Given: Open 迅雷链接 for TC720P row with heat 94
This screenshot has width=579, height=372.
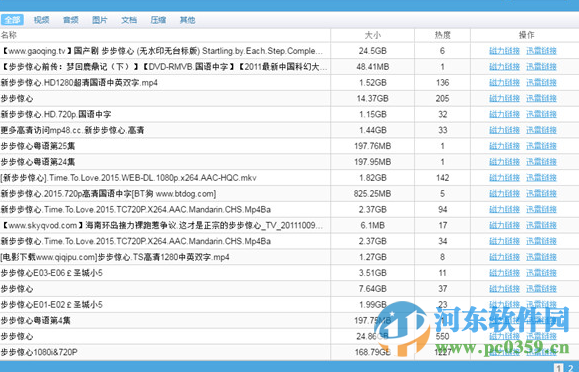Looking at the screenshot, I should [x=541, y=210].
